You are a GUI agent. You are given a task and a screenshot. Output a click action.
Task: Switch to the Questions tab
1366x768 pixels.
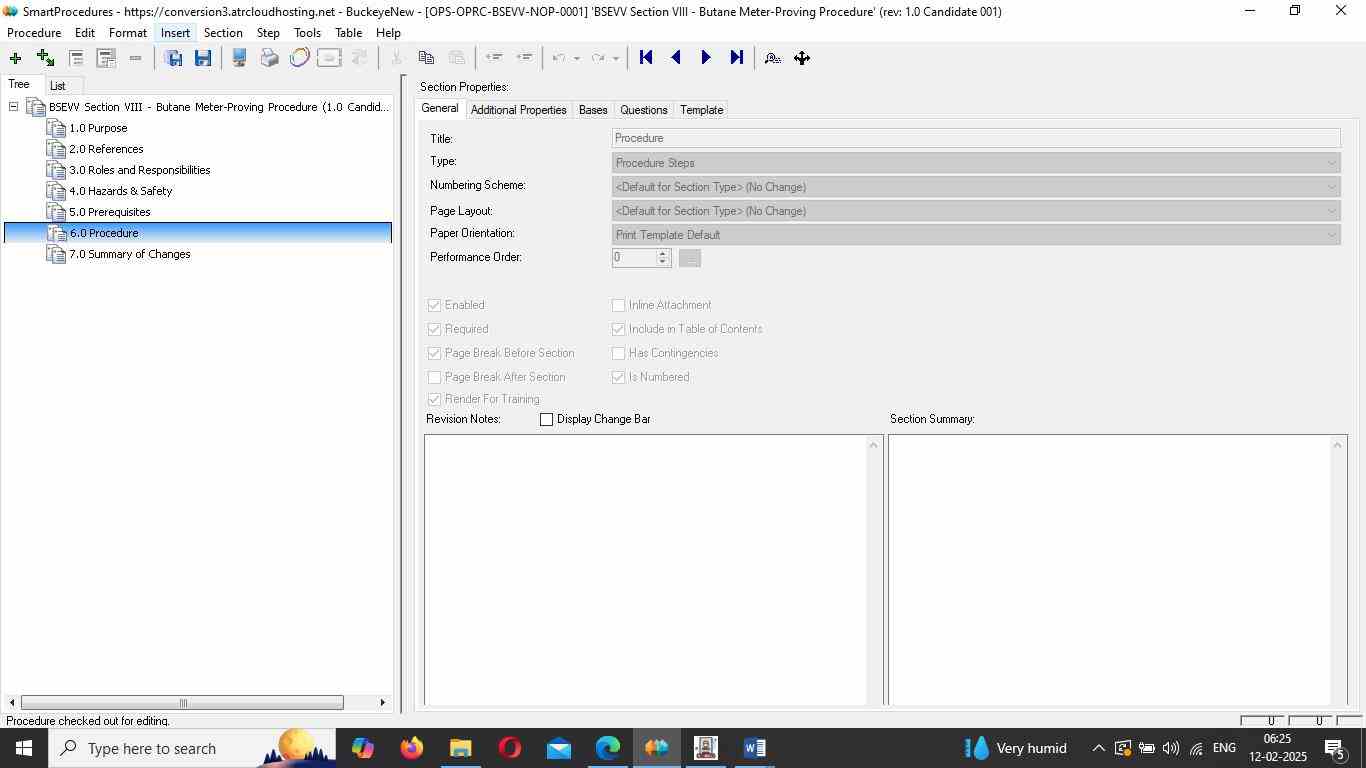tap(643, 110)
